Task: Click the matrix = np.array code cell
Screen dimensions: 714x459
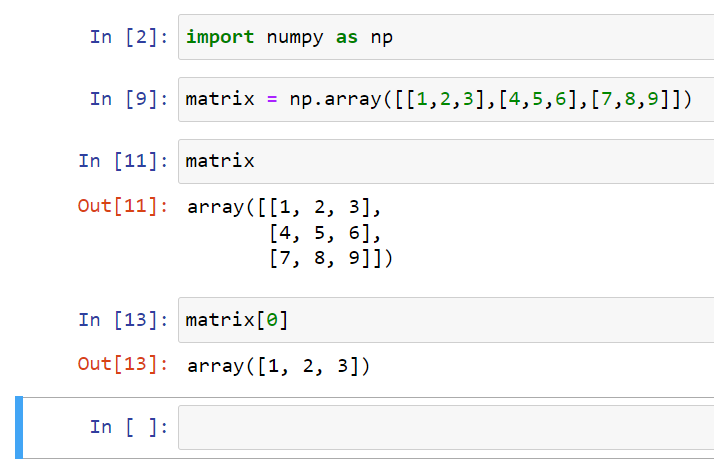Action: click(446, 99)
